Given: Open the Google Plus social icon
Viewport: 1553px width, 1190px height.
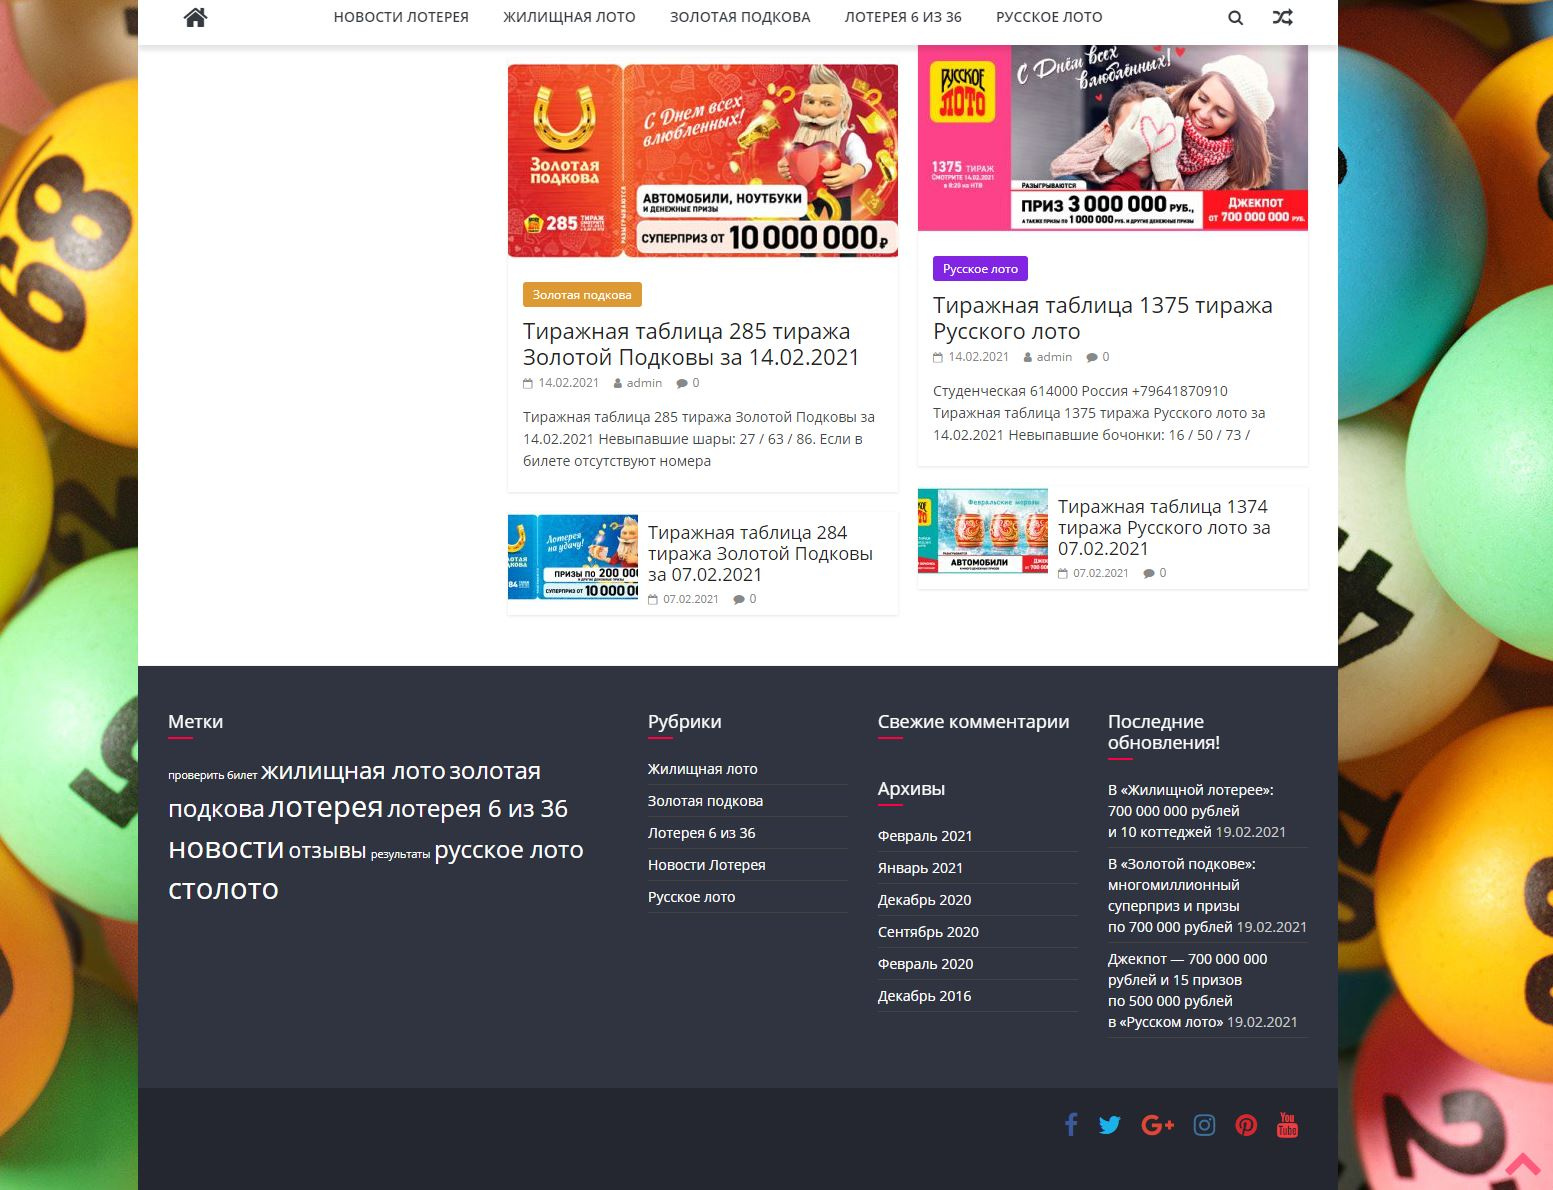Looking at the screenshot, I should [x=1157, y=1125].
